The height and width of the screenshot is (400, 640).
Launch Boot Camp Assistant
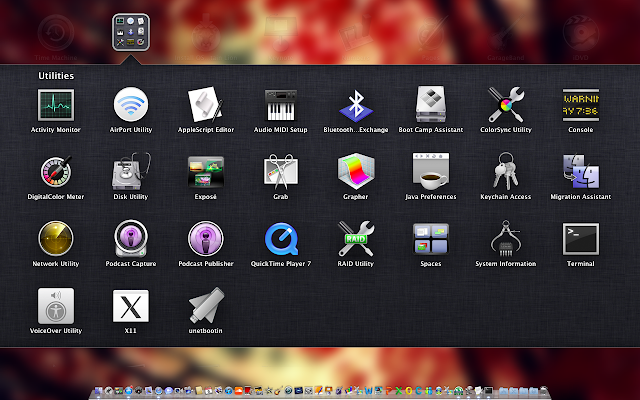431,104
